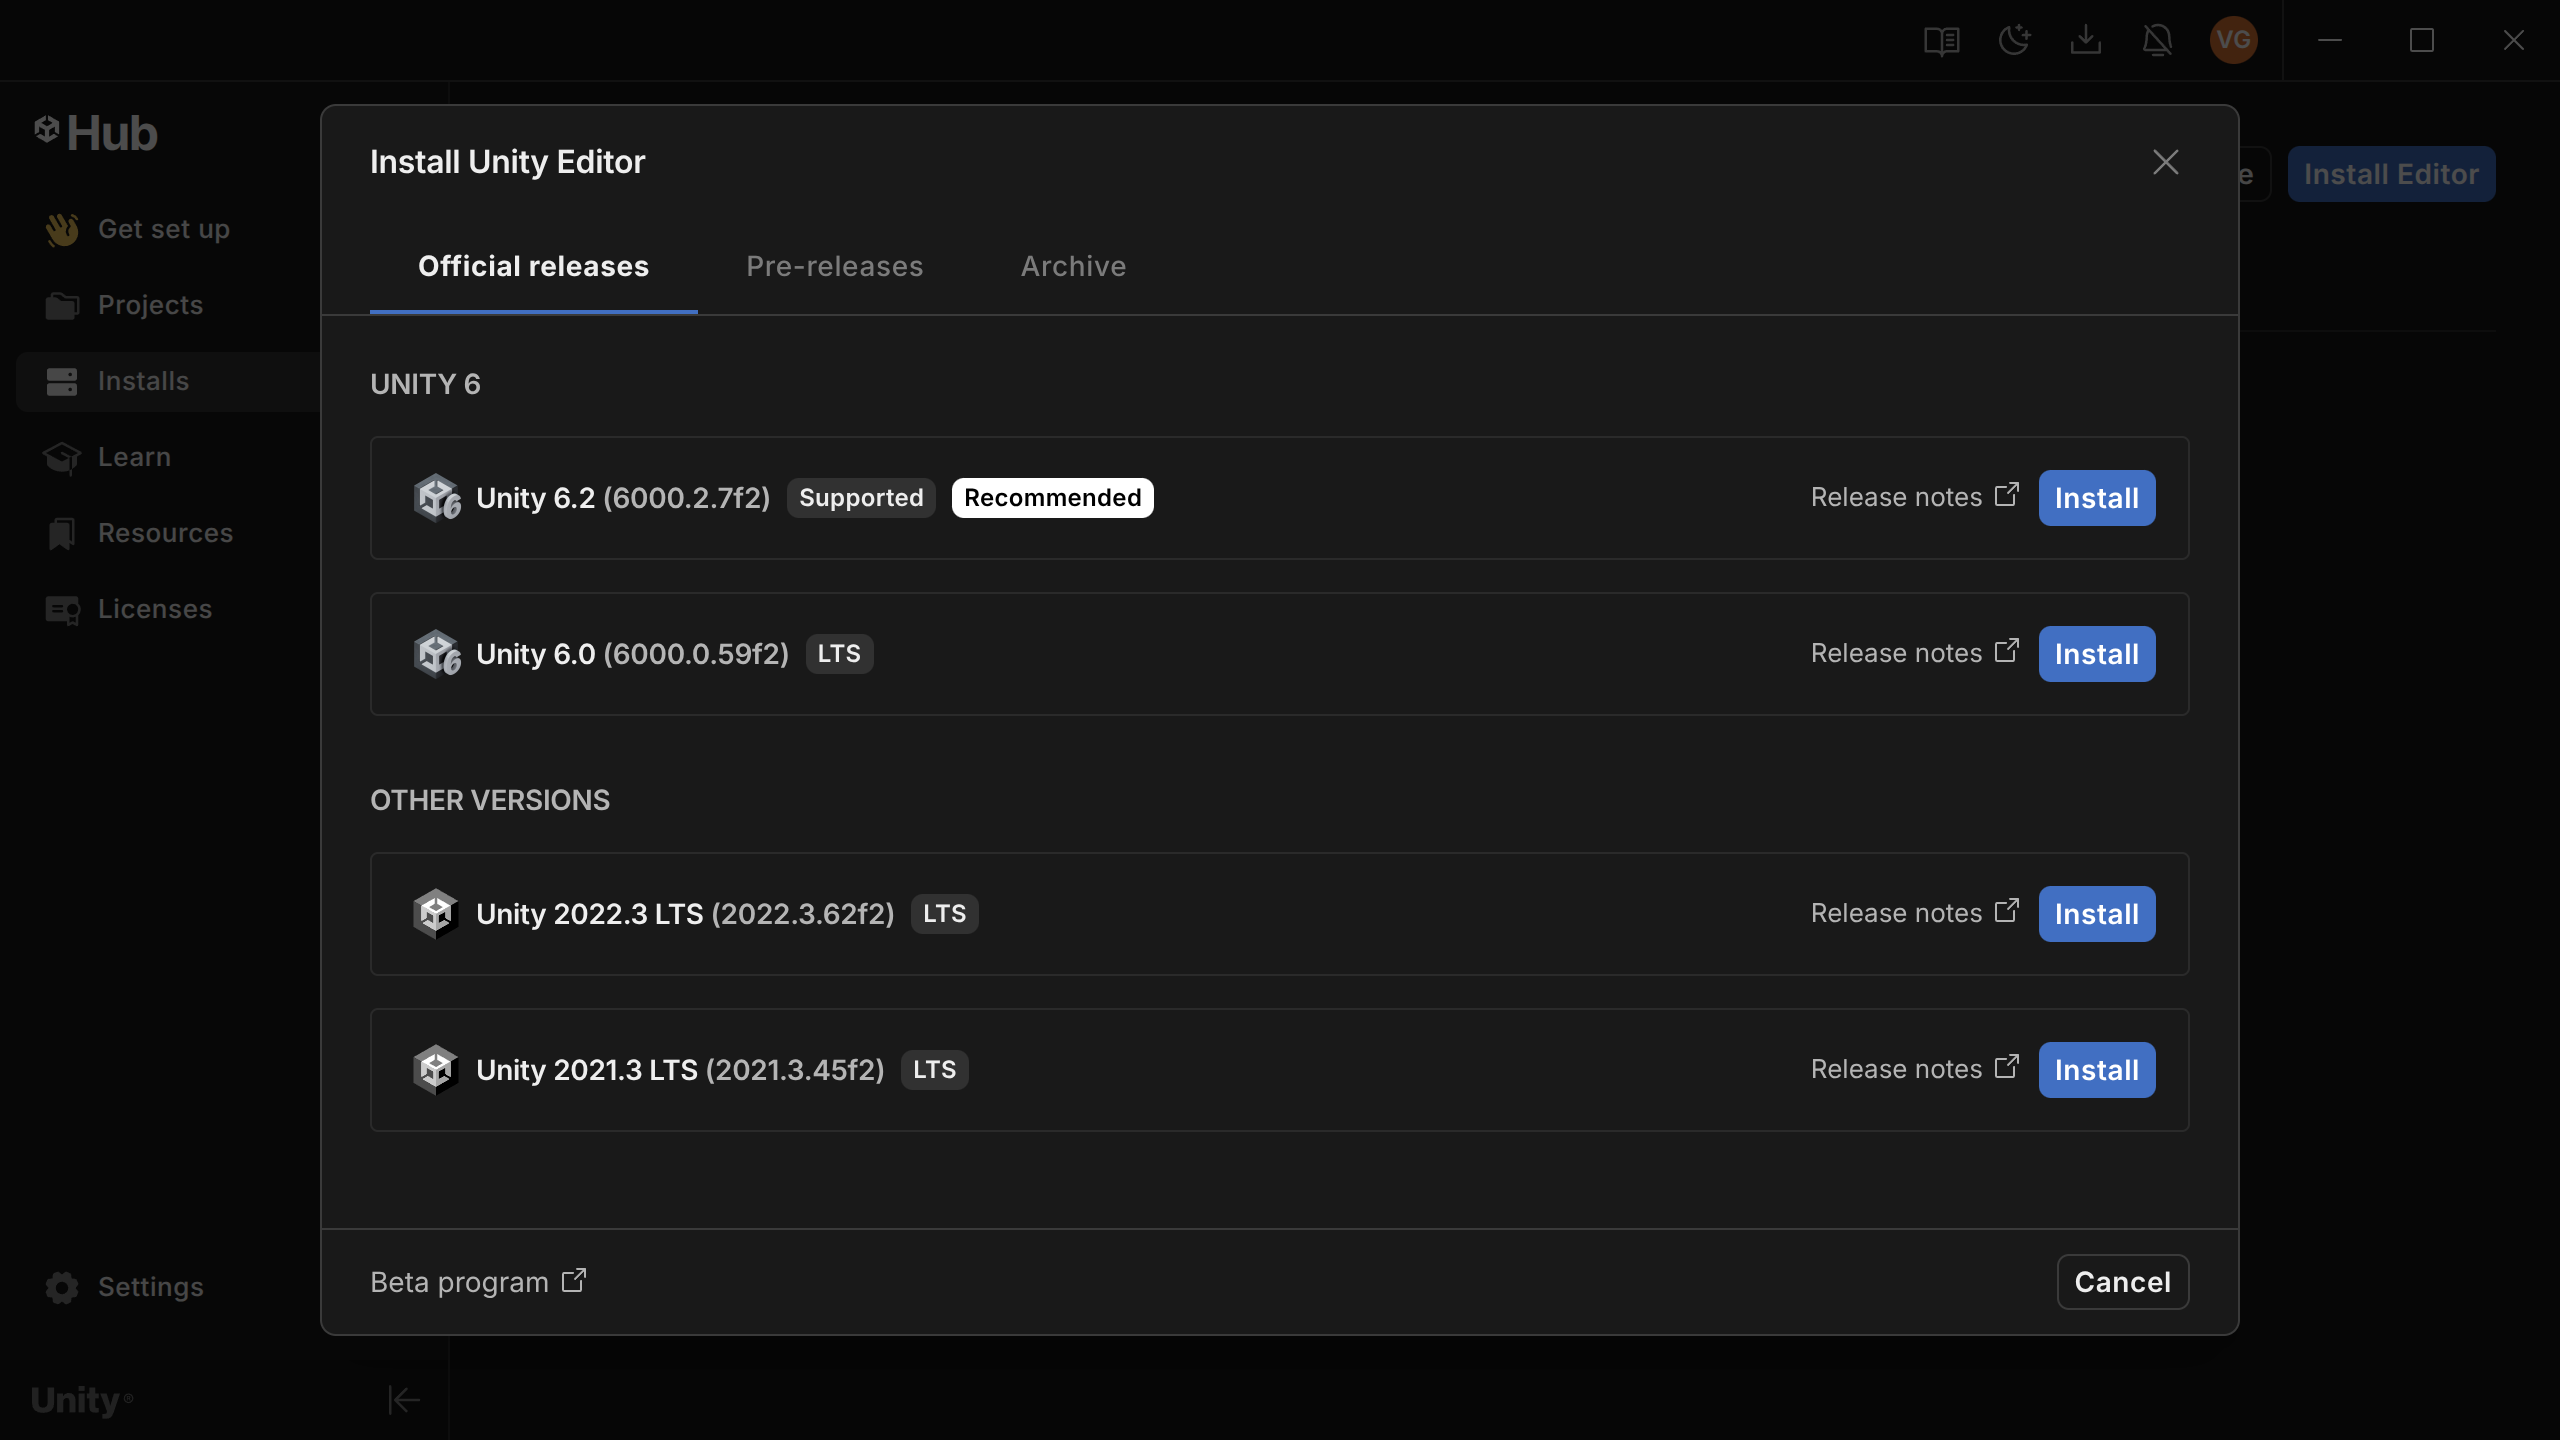The image size is (2560, 1440).
Task: Click the Unity 2021.3 LTS cube icon
Action: [x=436, y=1070]
